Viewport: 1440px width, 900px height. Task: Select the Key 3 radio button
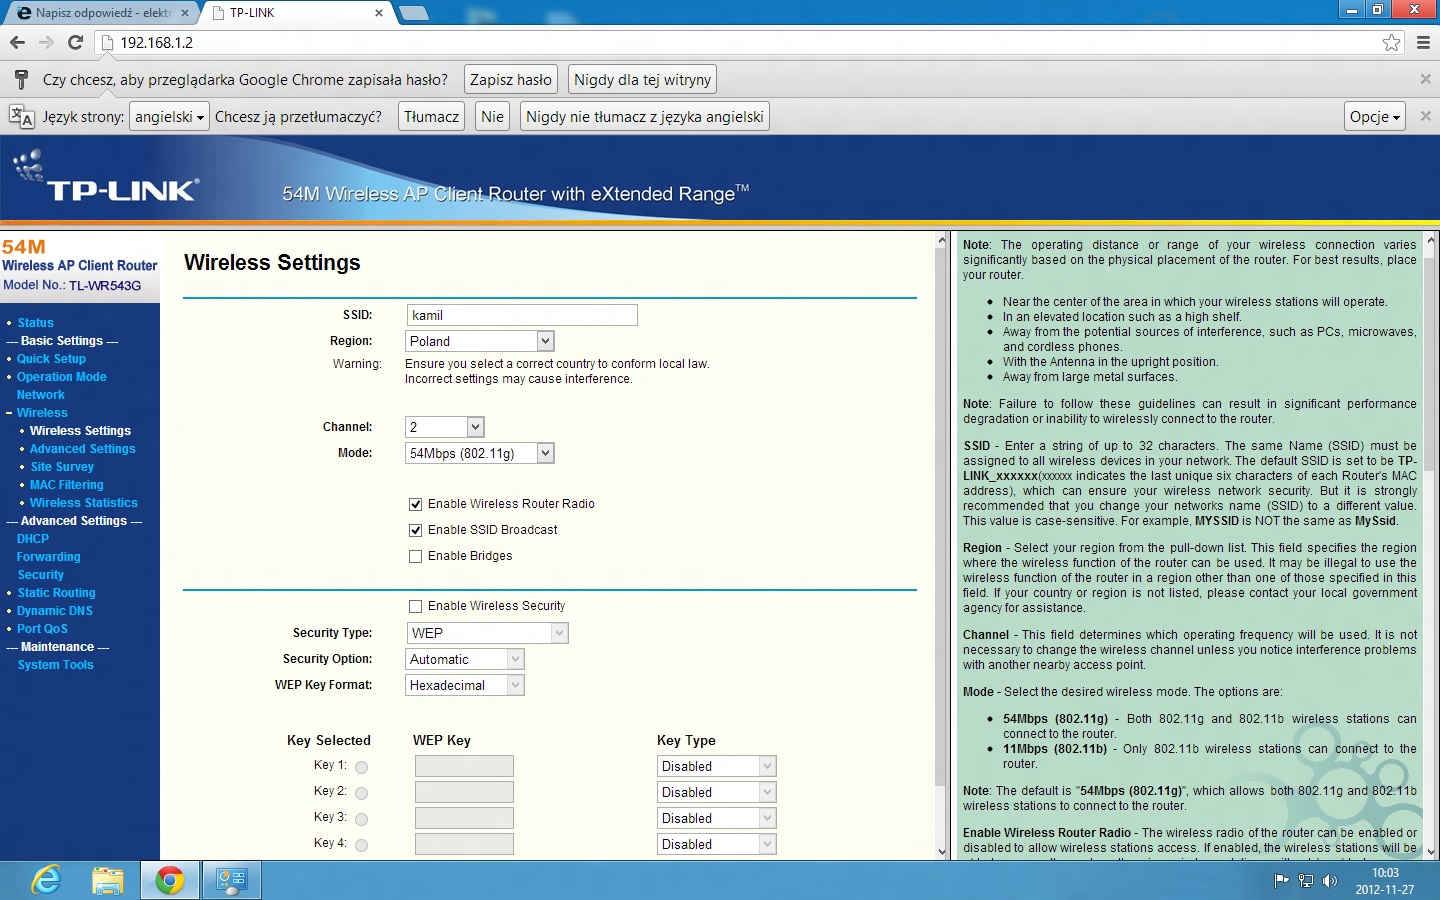[x=362, y=819]
